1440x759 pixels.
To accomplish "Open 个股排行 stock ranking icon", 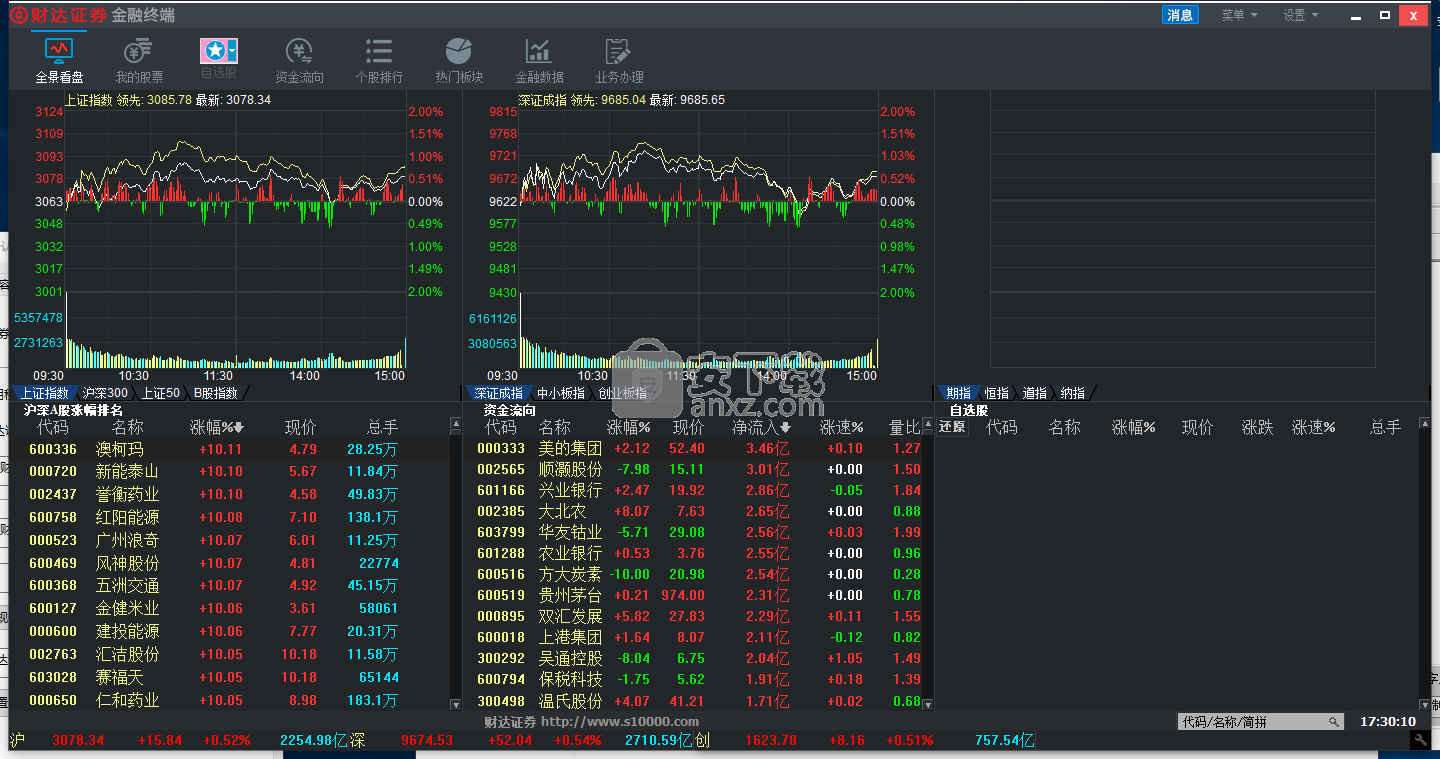I will coord(379,50).
